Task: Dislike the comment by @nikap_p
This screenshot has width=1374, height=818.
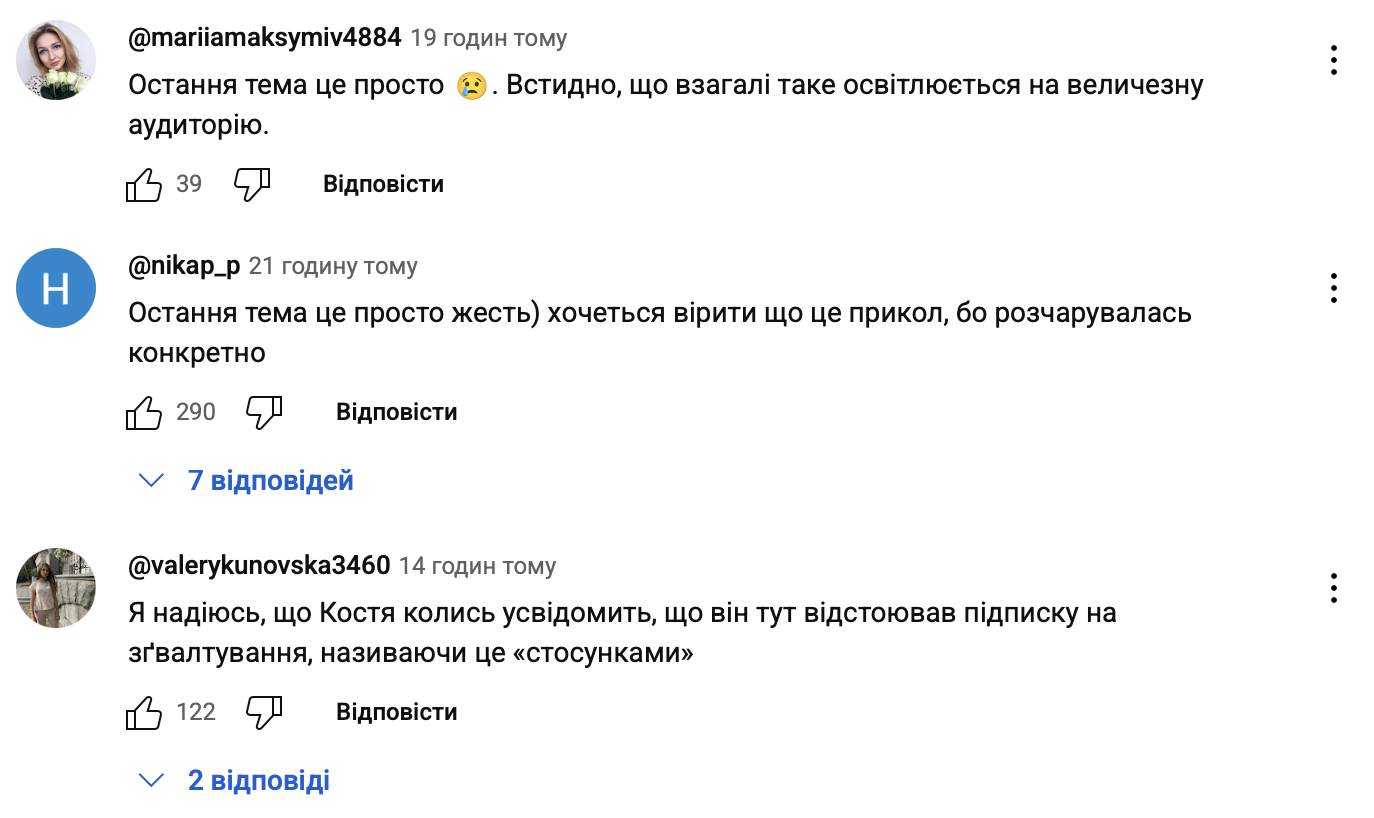Action: coord(264,413)
